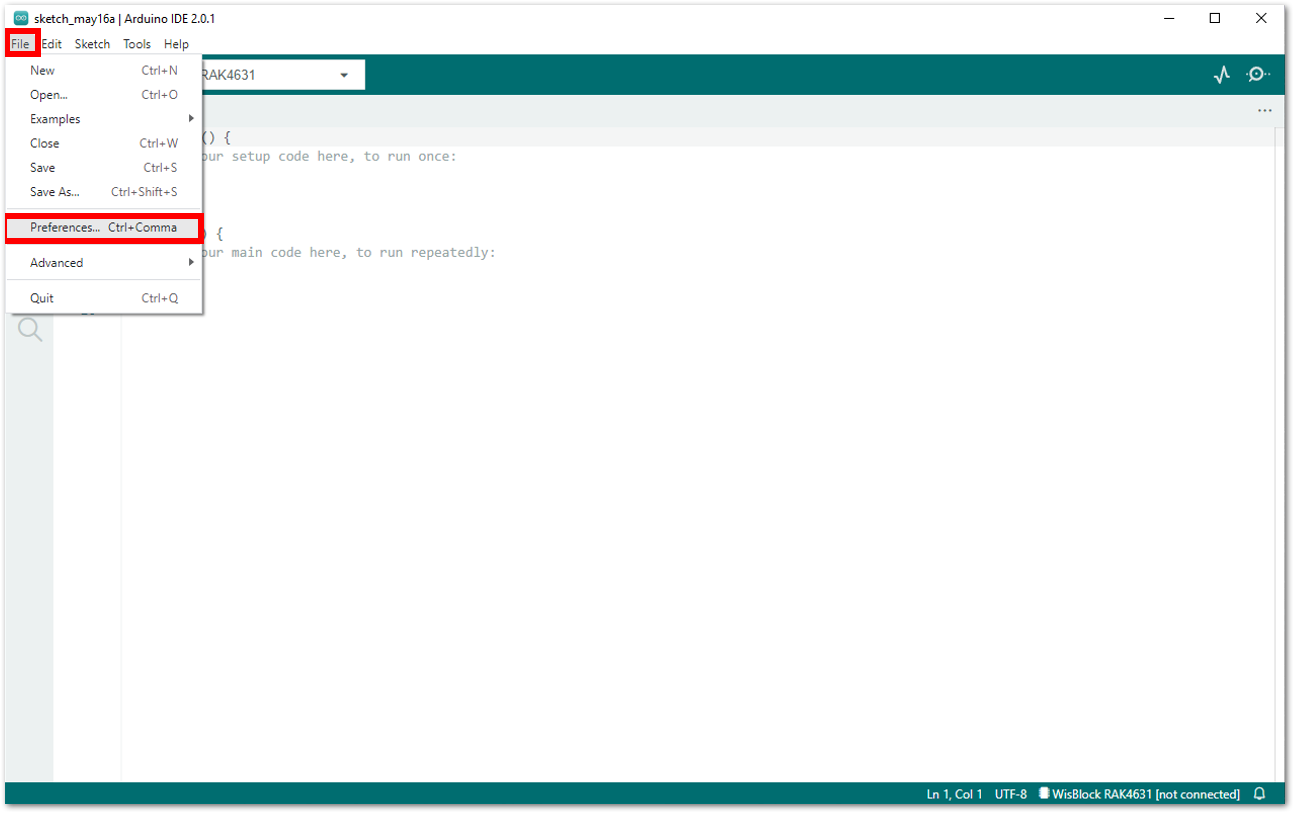Click WisBlock RAK4631 [not connected] status
The width and height of the screenshot is (1294, 813).
pyautogui.click(x=1138, y=794)
